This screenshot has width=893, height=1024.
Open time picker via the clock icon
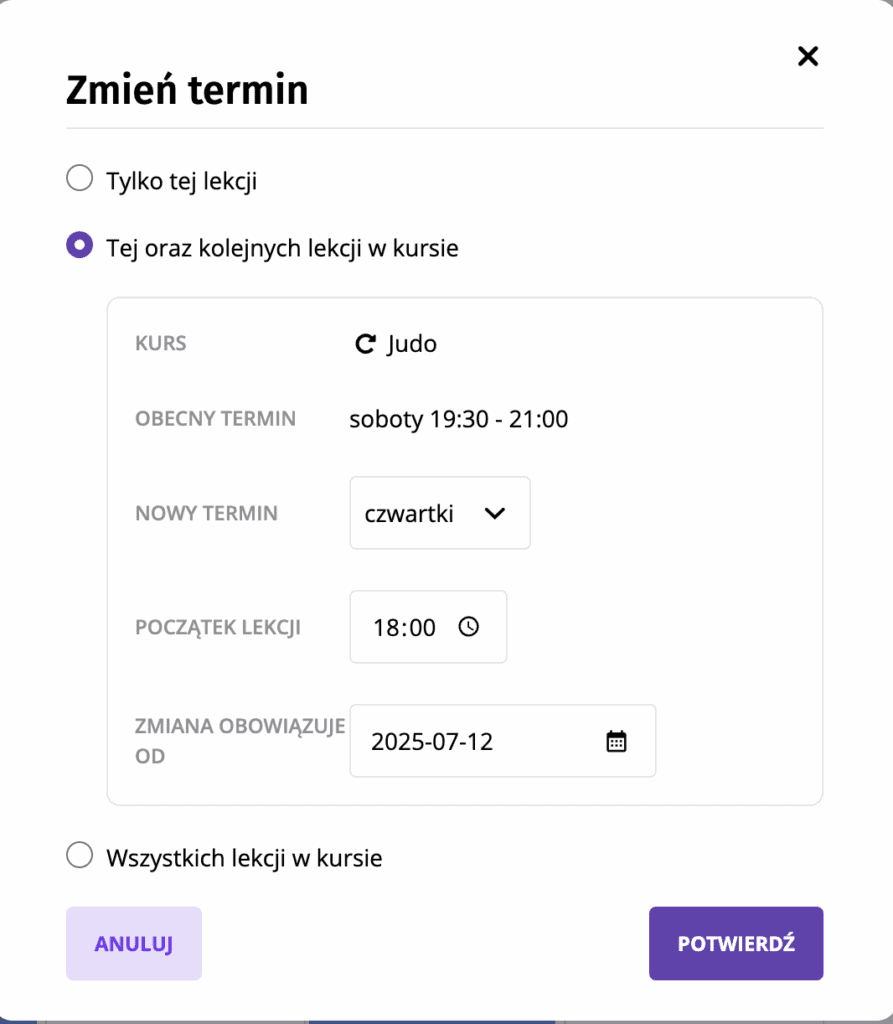[x=468, y=627]
